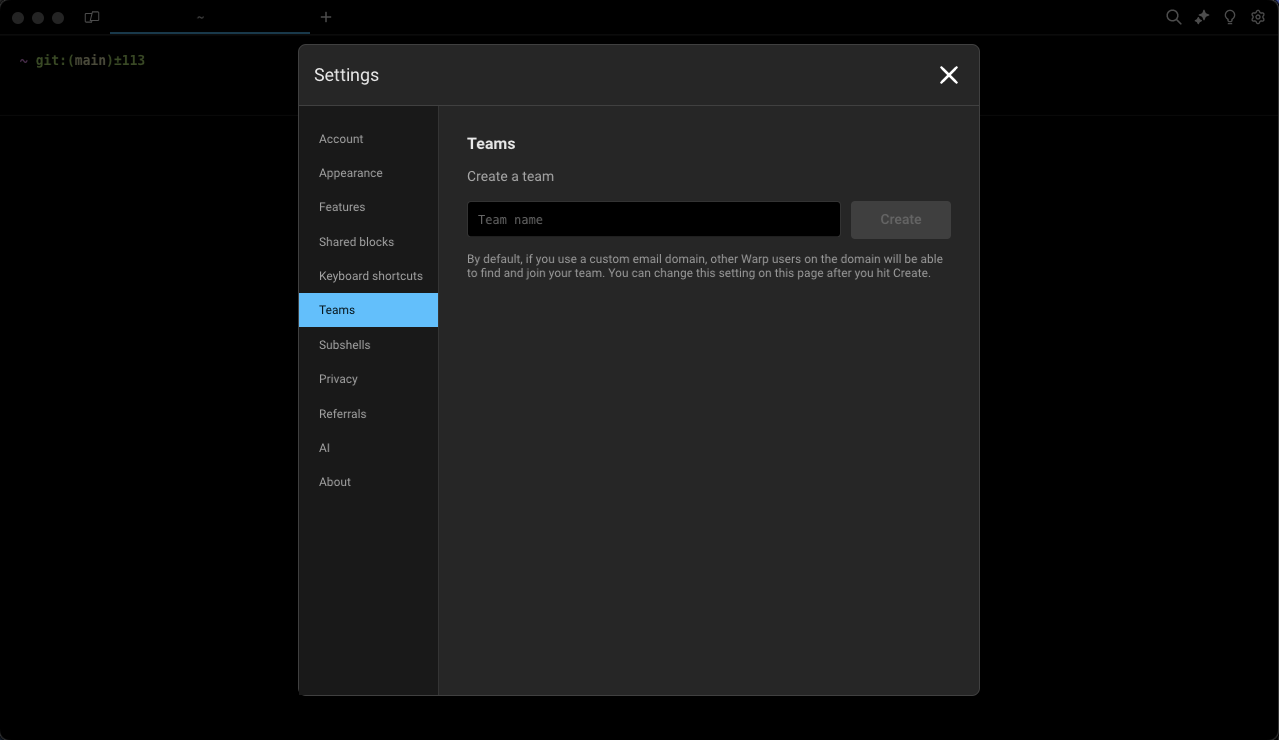Click the Warp AI sparkle icon

(x=1202, y=17)
